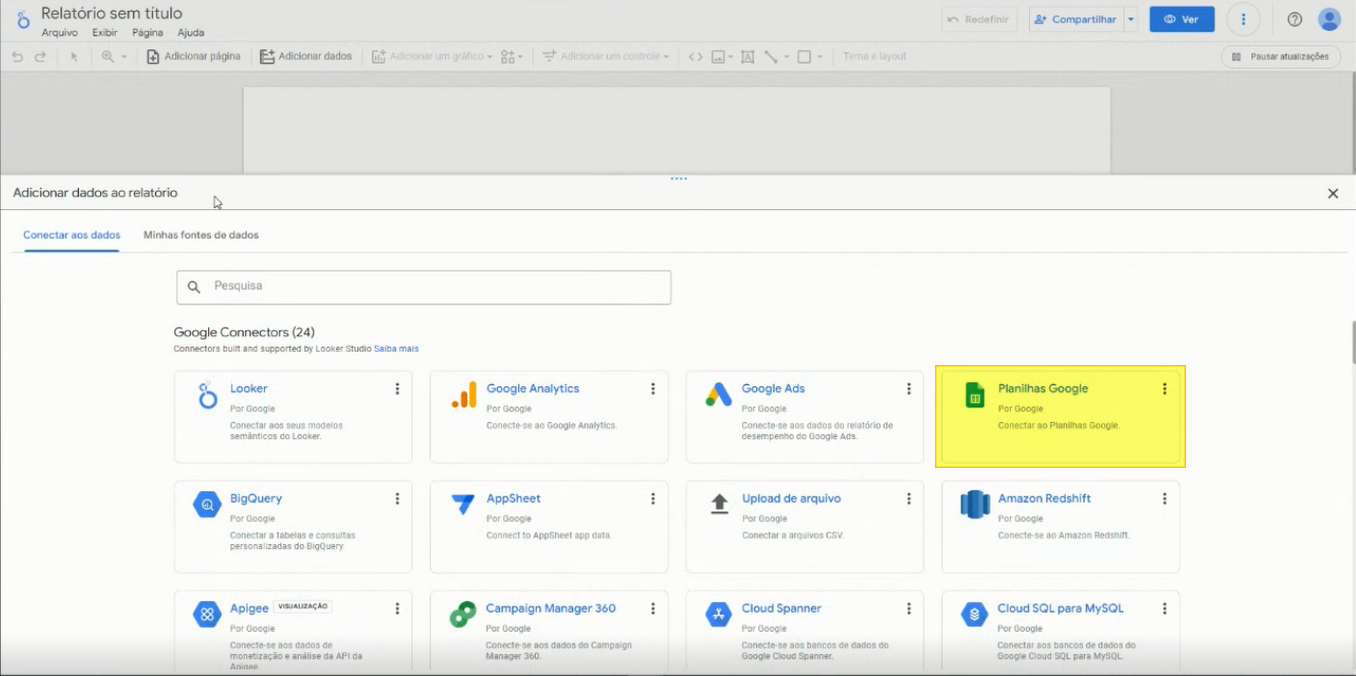Open options menu for Upload de arquivo

coord(909,499)
